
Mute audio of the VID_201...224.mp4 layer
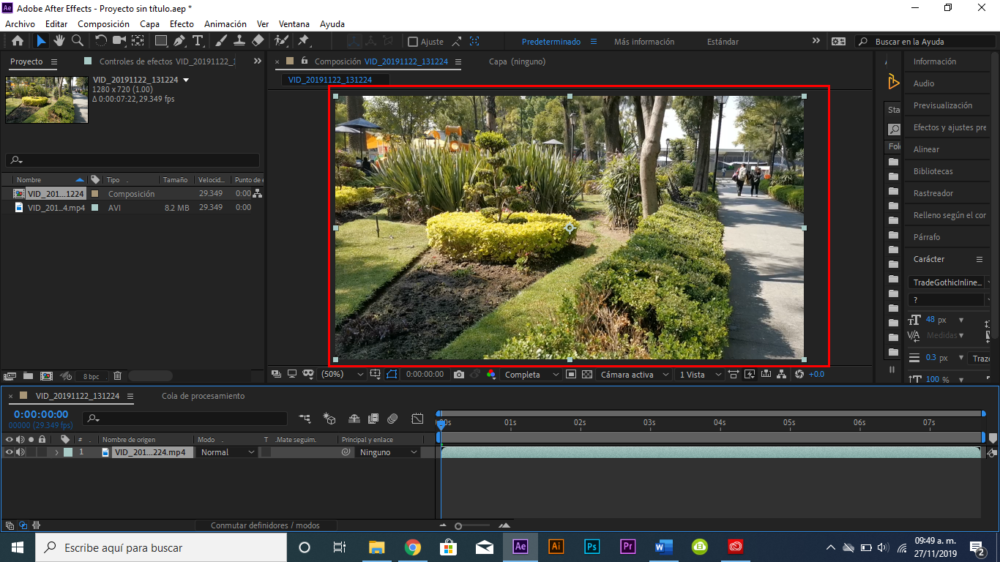(x=20, y=452)
